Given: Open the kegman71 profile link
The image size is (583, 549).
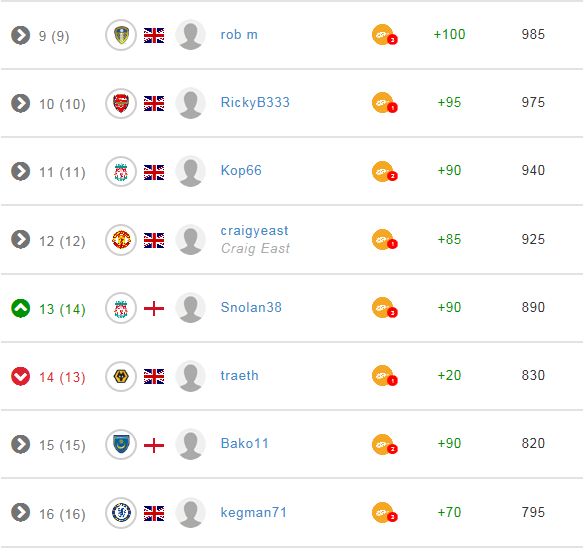Looking at the screenshot, I should coord(254,512).
